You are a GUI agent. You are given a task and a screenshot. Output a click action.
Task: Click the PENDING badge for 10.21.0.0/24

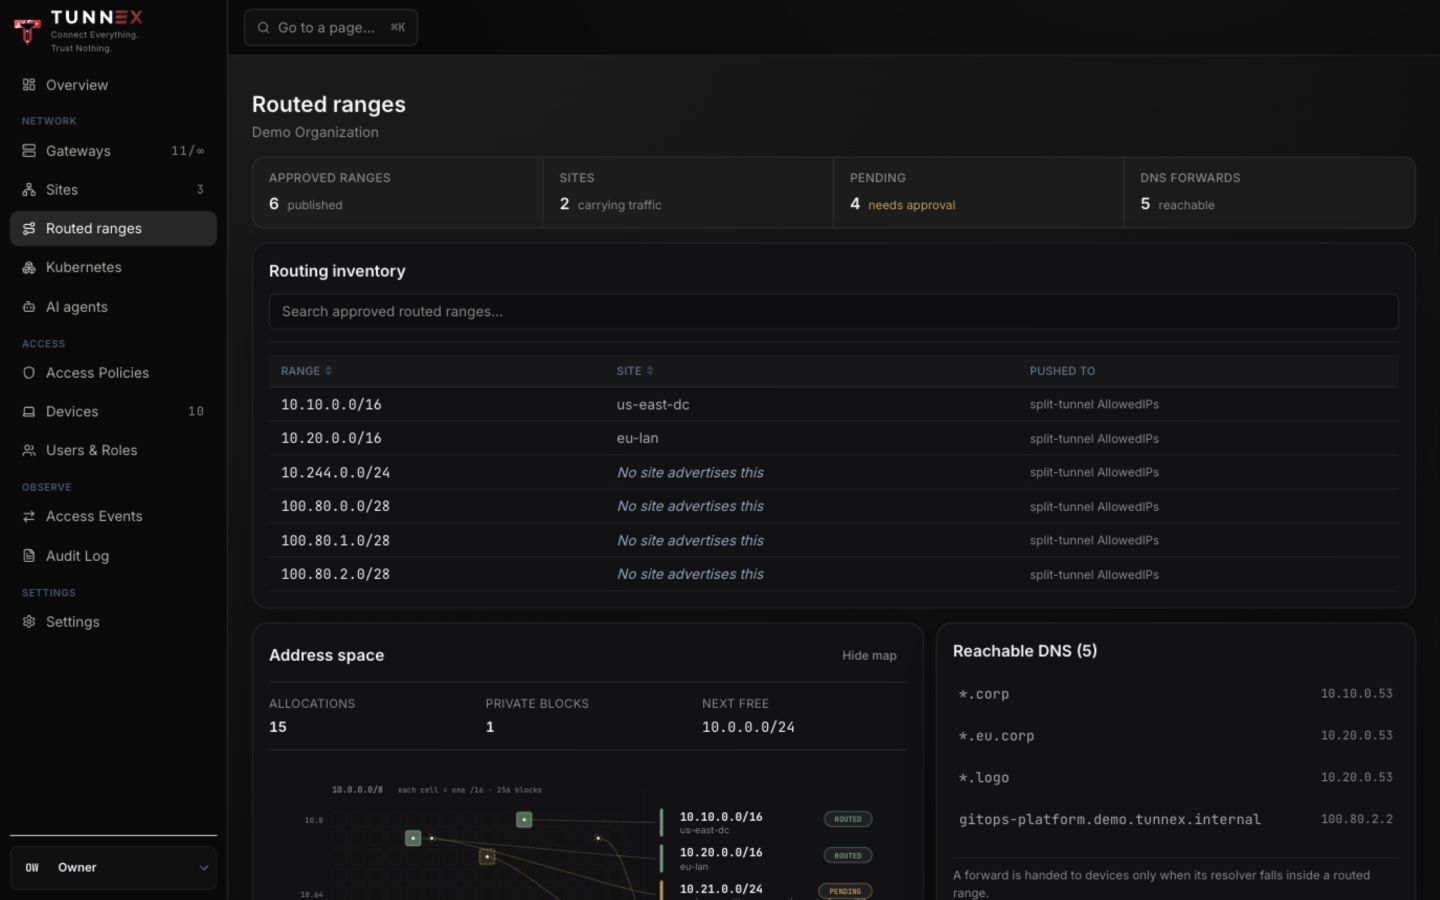pyautogui.click(x=845, y=891)
